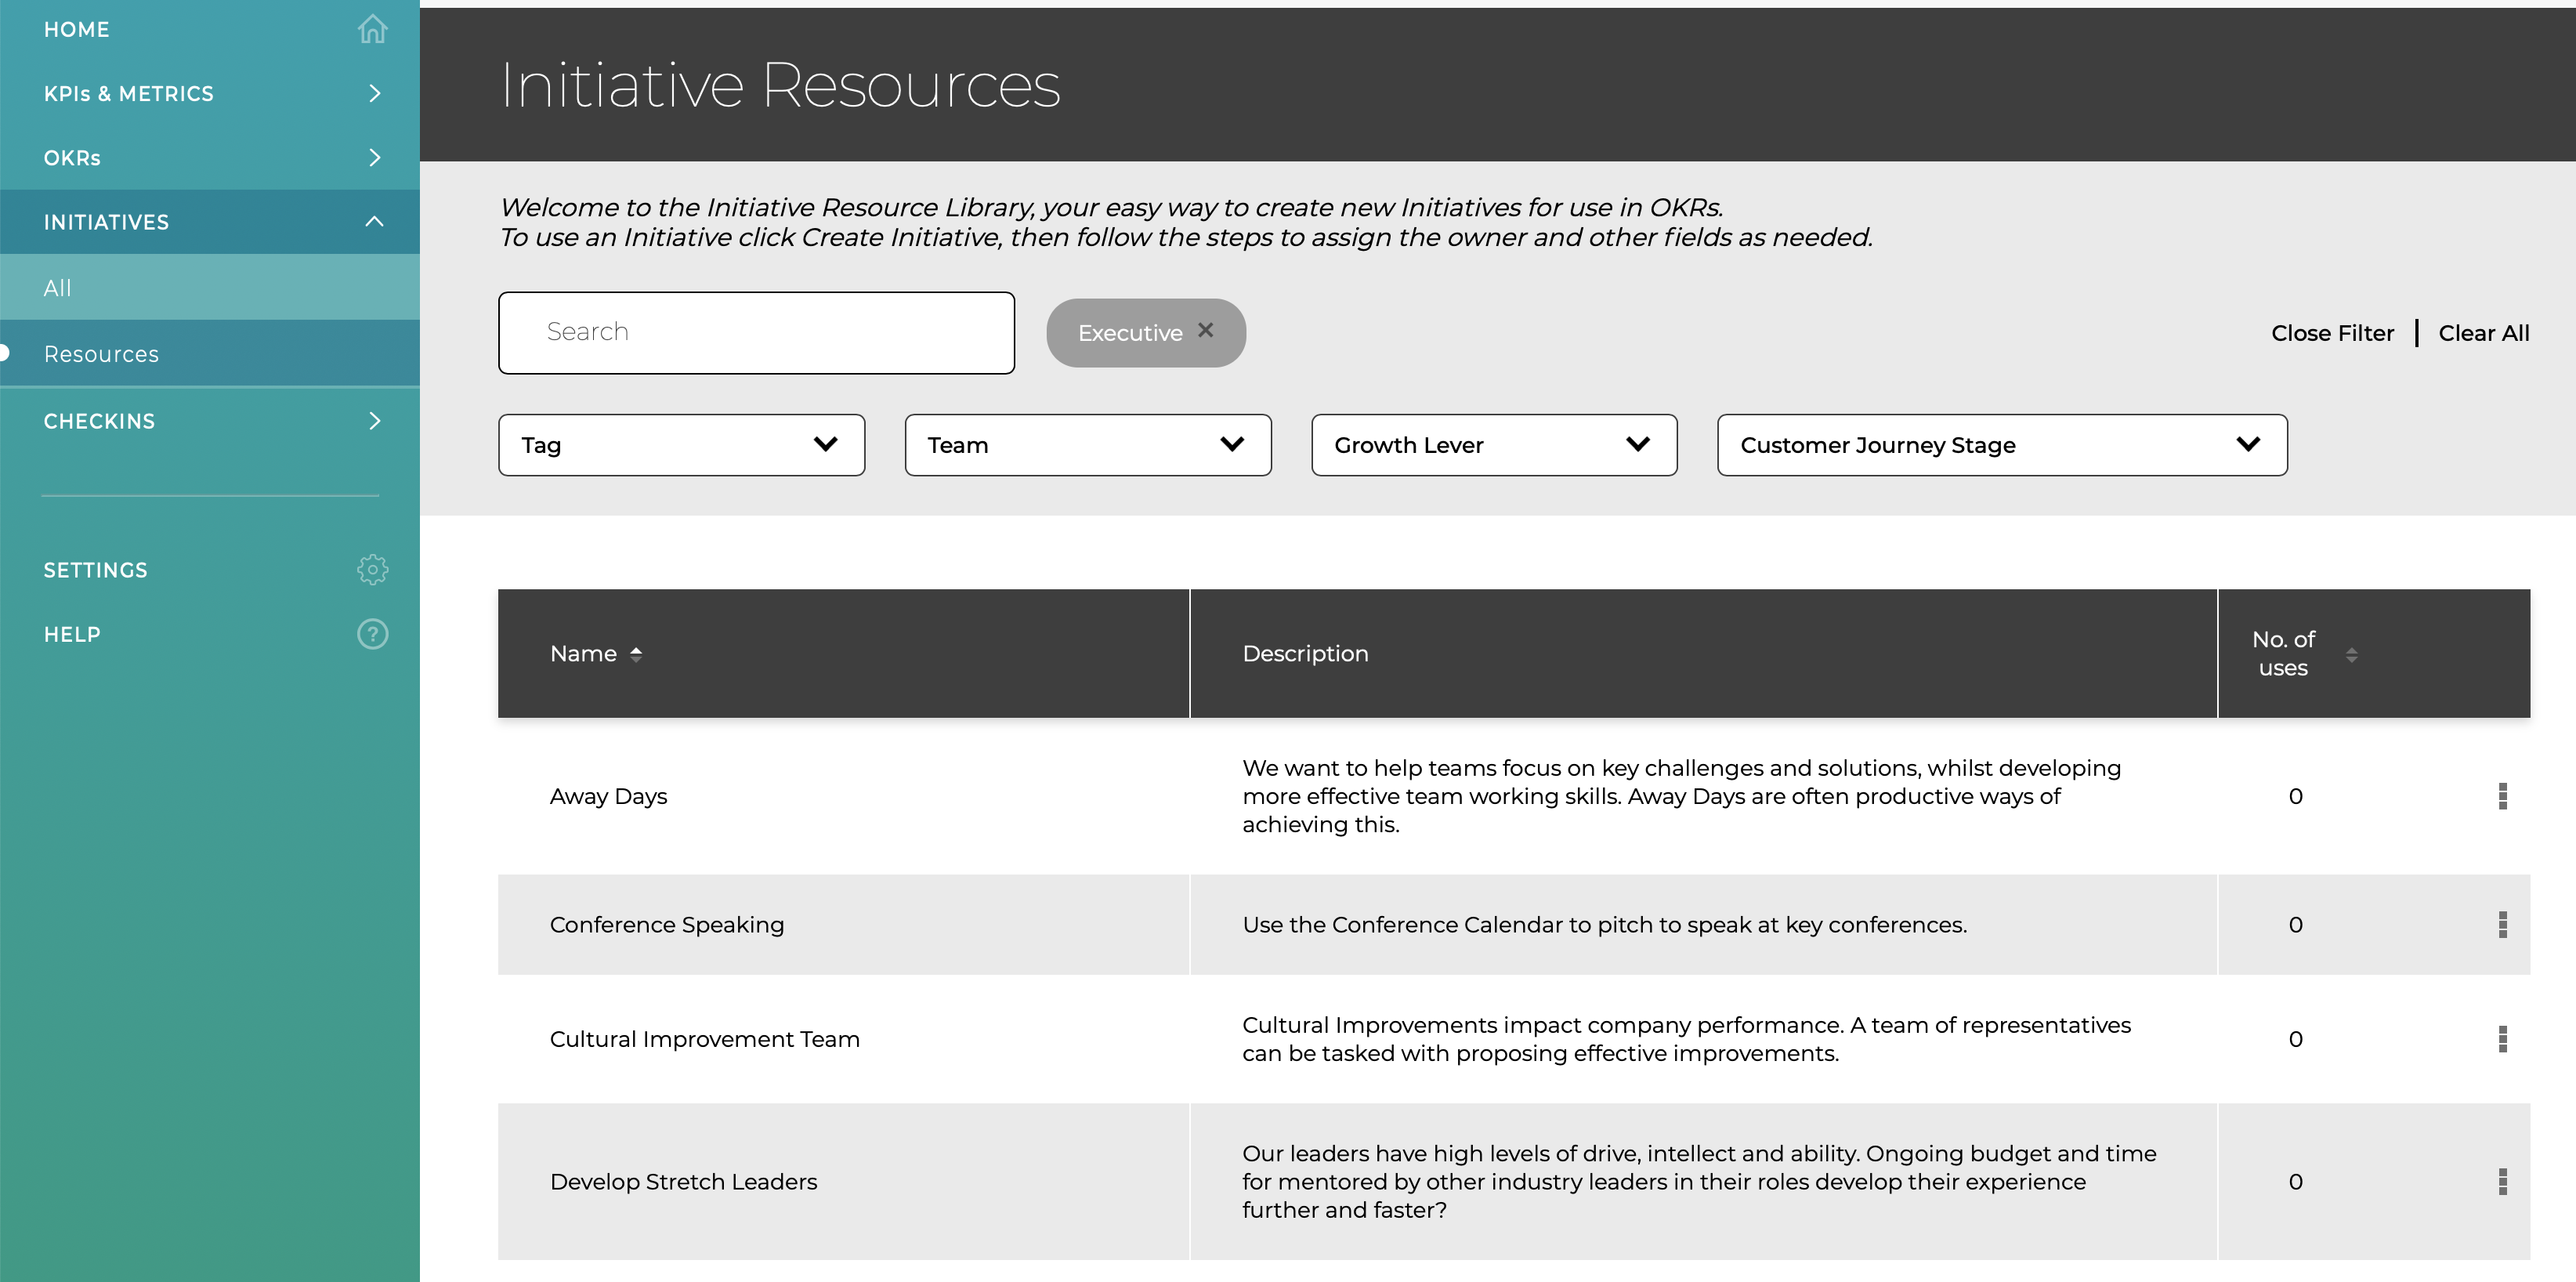Remove the Executive filter chip
The width and height of the screenshot is (2576, 1282).
coord(1205,330)
